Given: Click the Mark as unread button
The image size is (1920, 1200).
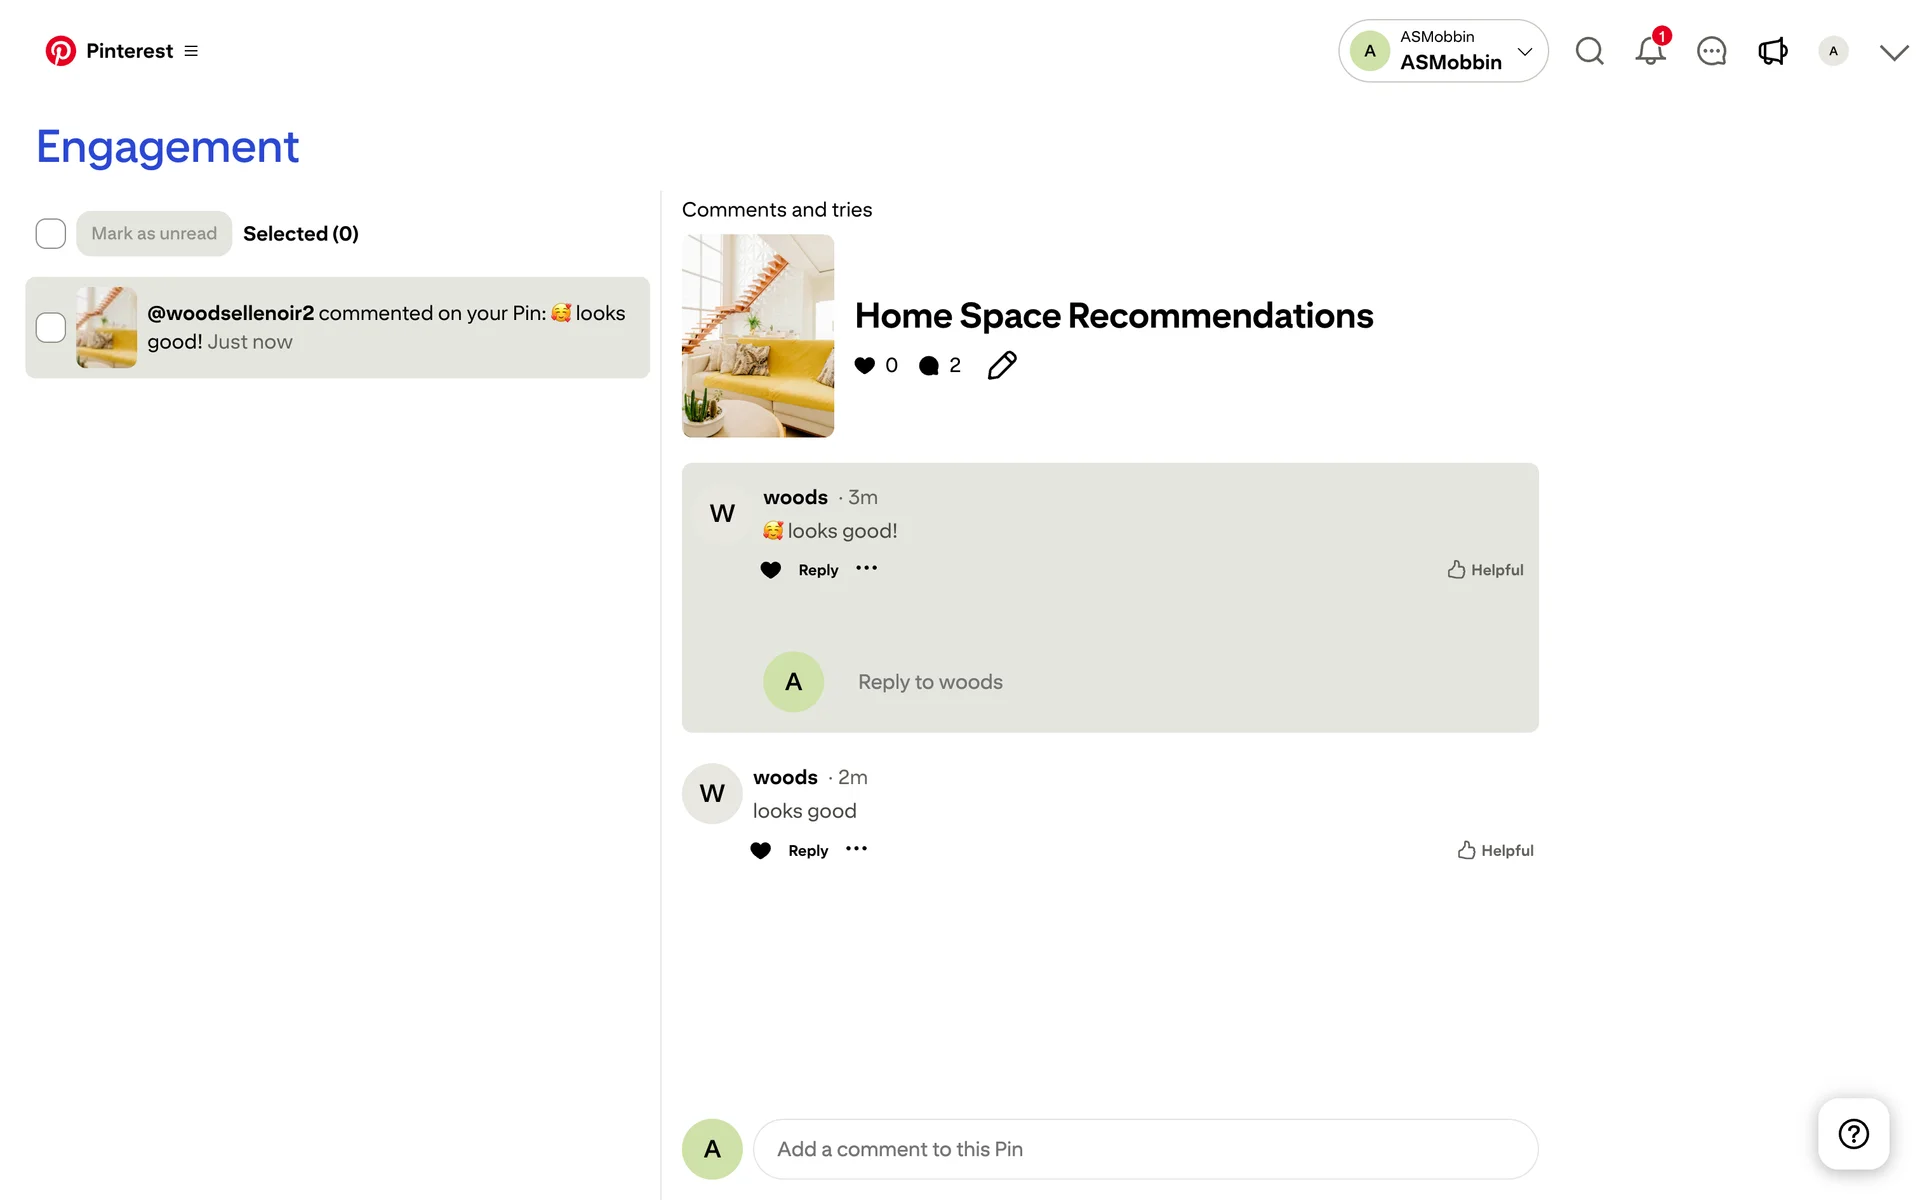Looking at the screenshot, I should click(154, 234).
